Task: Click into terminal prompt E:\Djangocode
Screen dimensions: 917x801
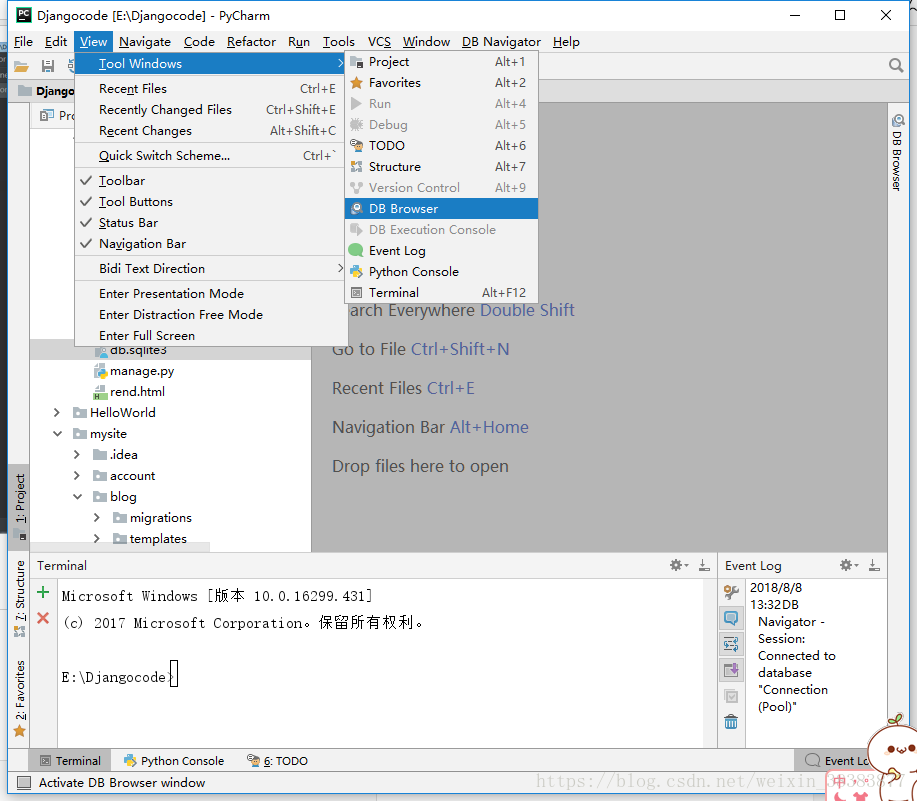Action: [119, 676]
